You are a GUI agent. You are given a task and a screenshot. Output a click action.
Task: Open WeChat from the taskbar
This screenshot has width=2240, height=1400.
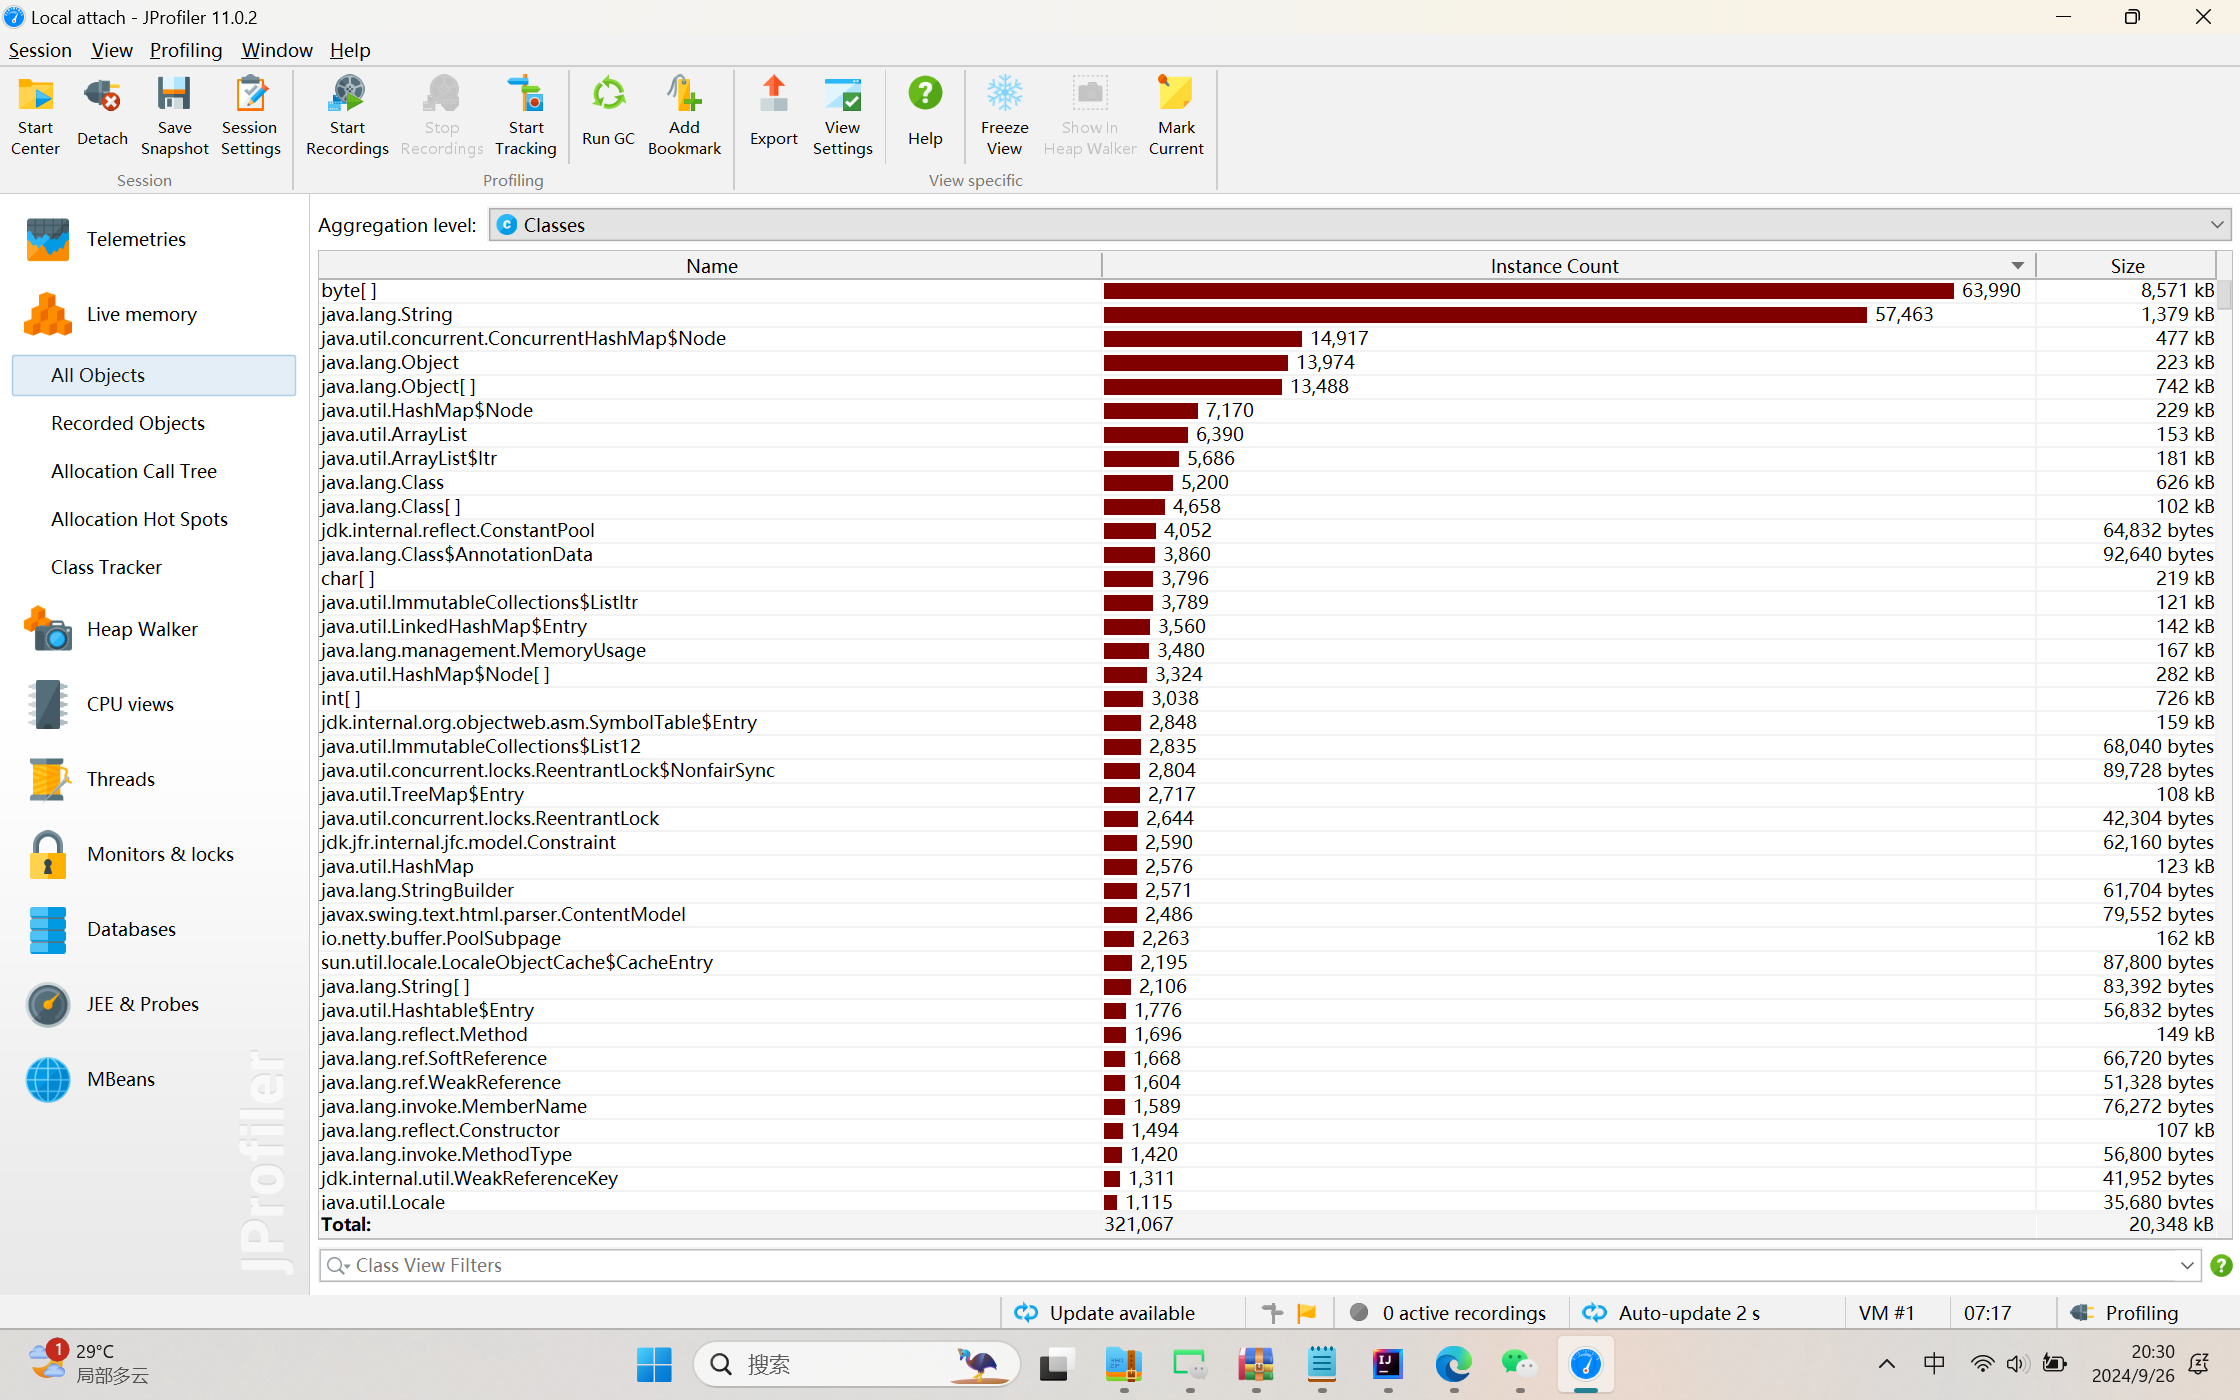[1518, 1364]
